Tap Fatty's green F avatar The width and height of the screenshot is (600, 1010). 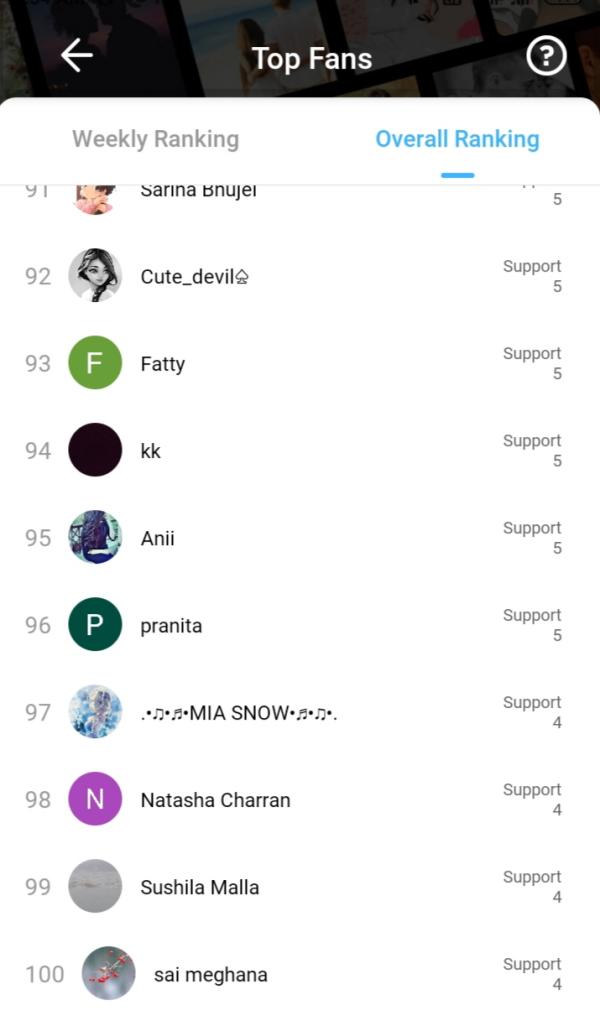95,363
